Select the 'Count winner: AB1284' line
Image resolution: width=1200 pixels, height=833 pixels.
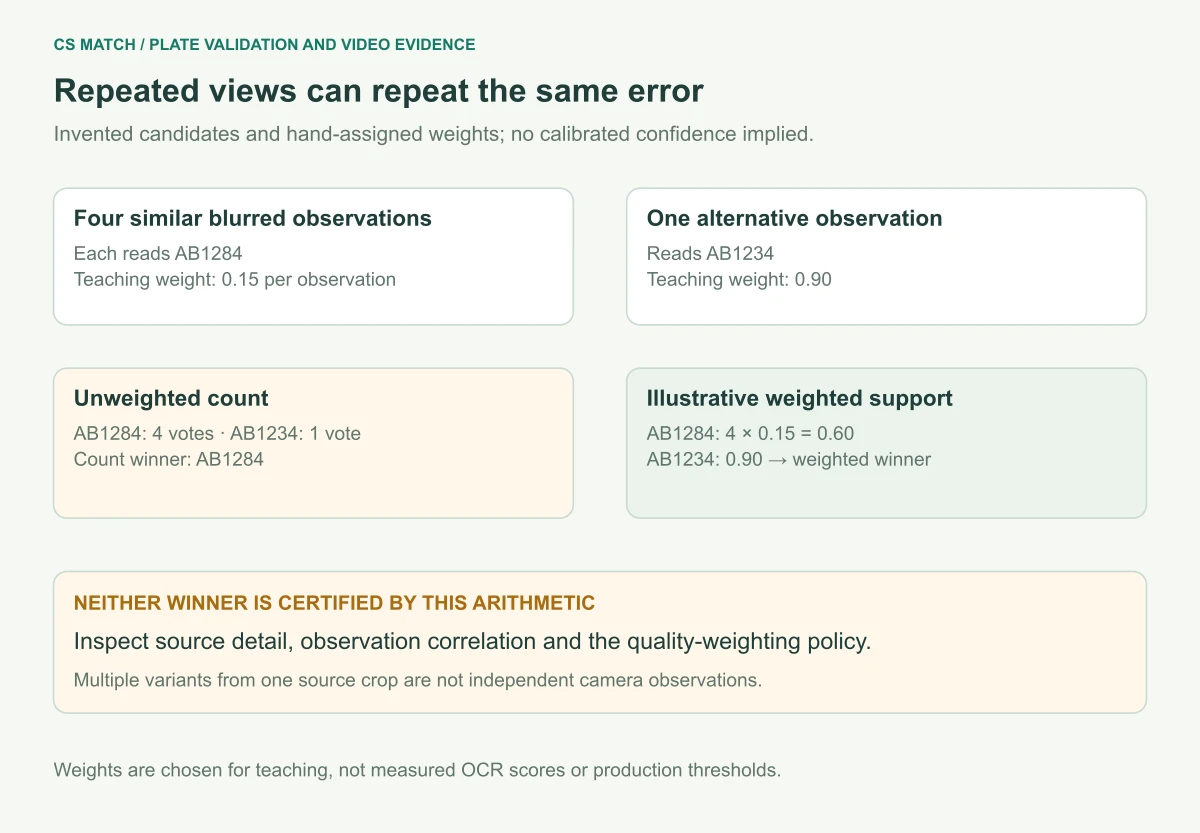pyautogui.click(x=169, y=459)
